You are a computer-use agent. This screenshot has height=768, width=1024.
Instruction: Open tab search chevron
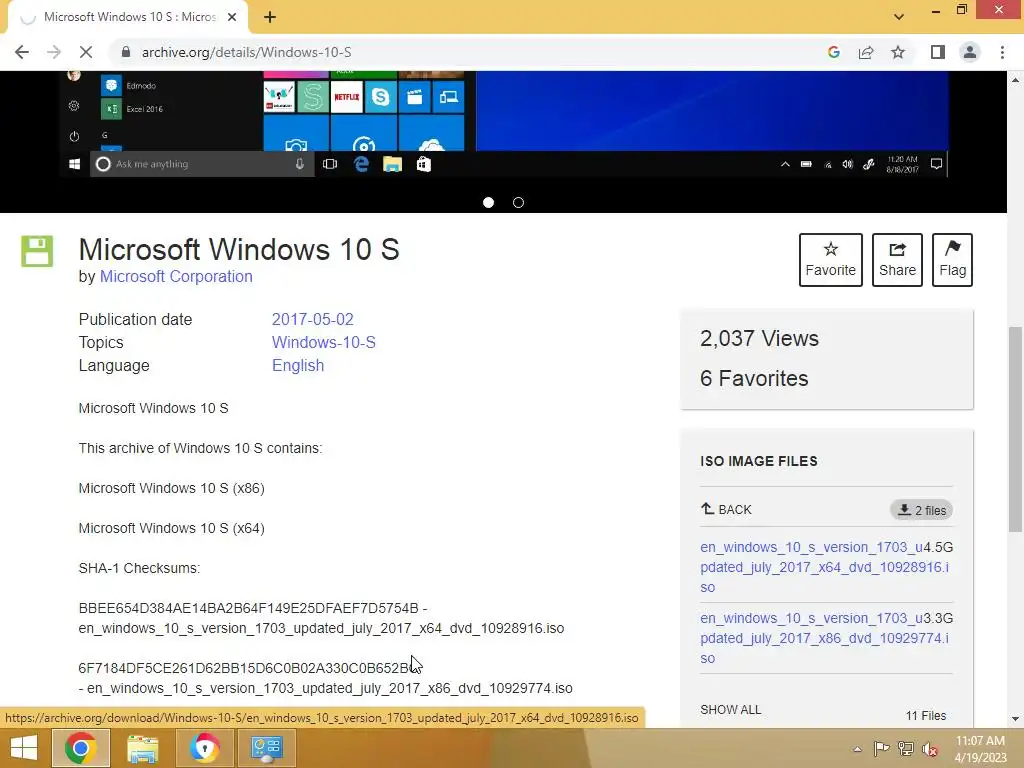(899, 16)
